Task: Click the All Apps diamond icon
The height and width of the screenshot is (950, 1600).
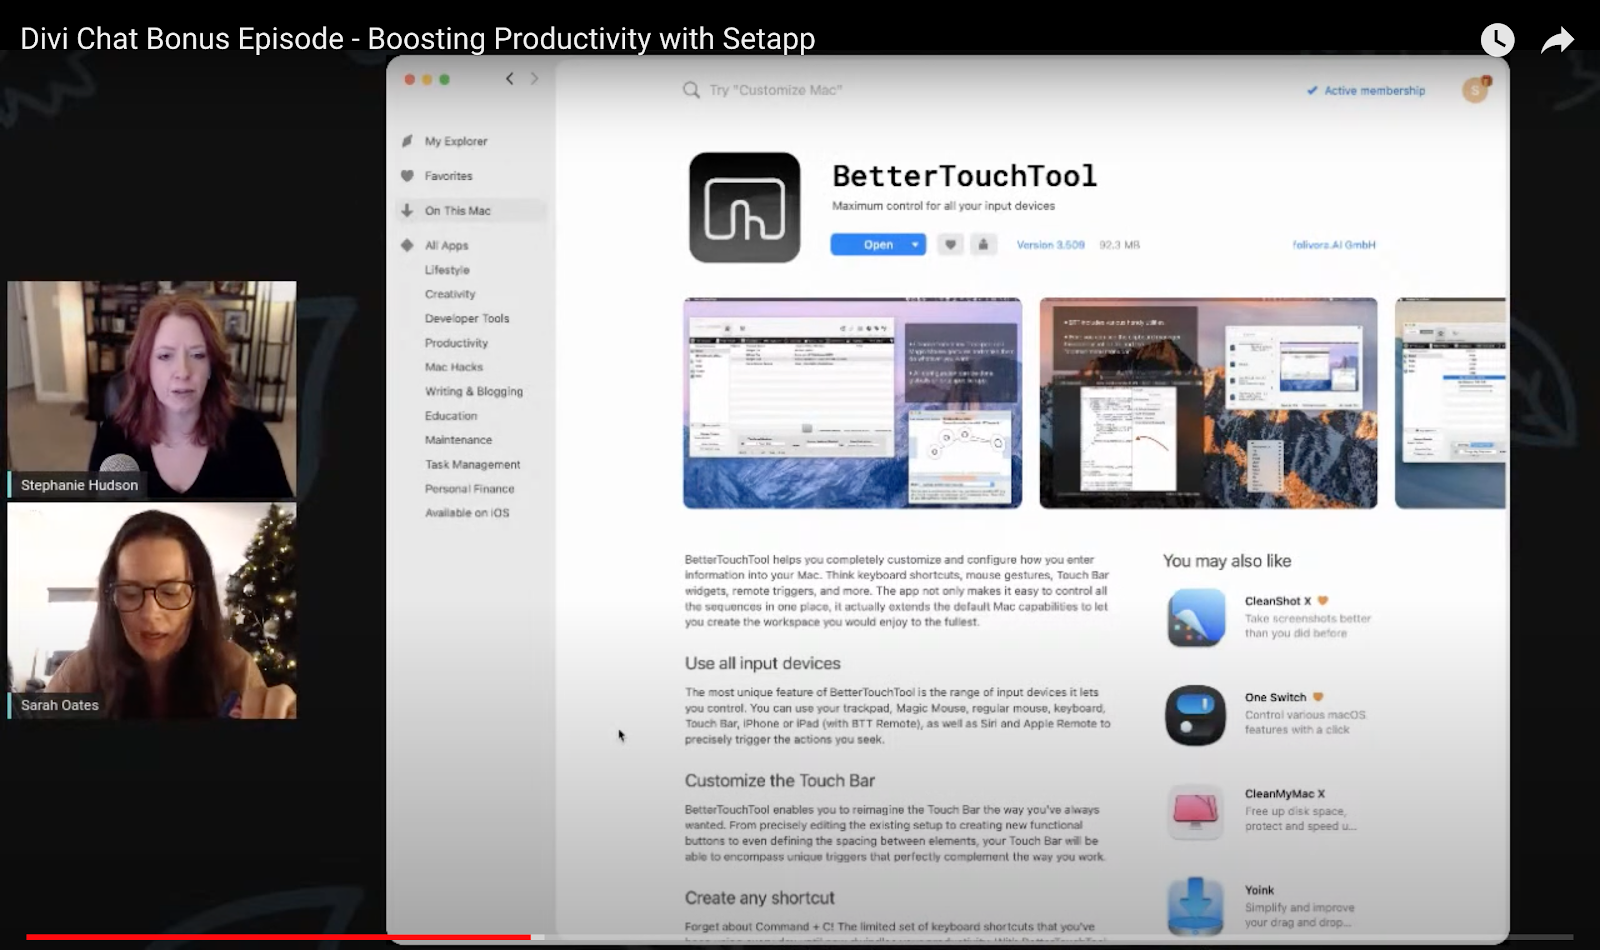Action: point(407,245)
